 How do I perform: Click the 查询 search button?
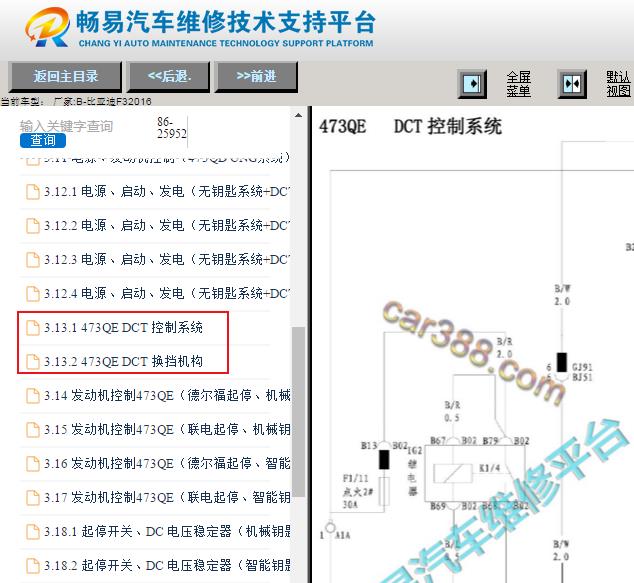43,140
